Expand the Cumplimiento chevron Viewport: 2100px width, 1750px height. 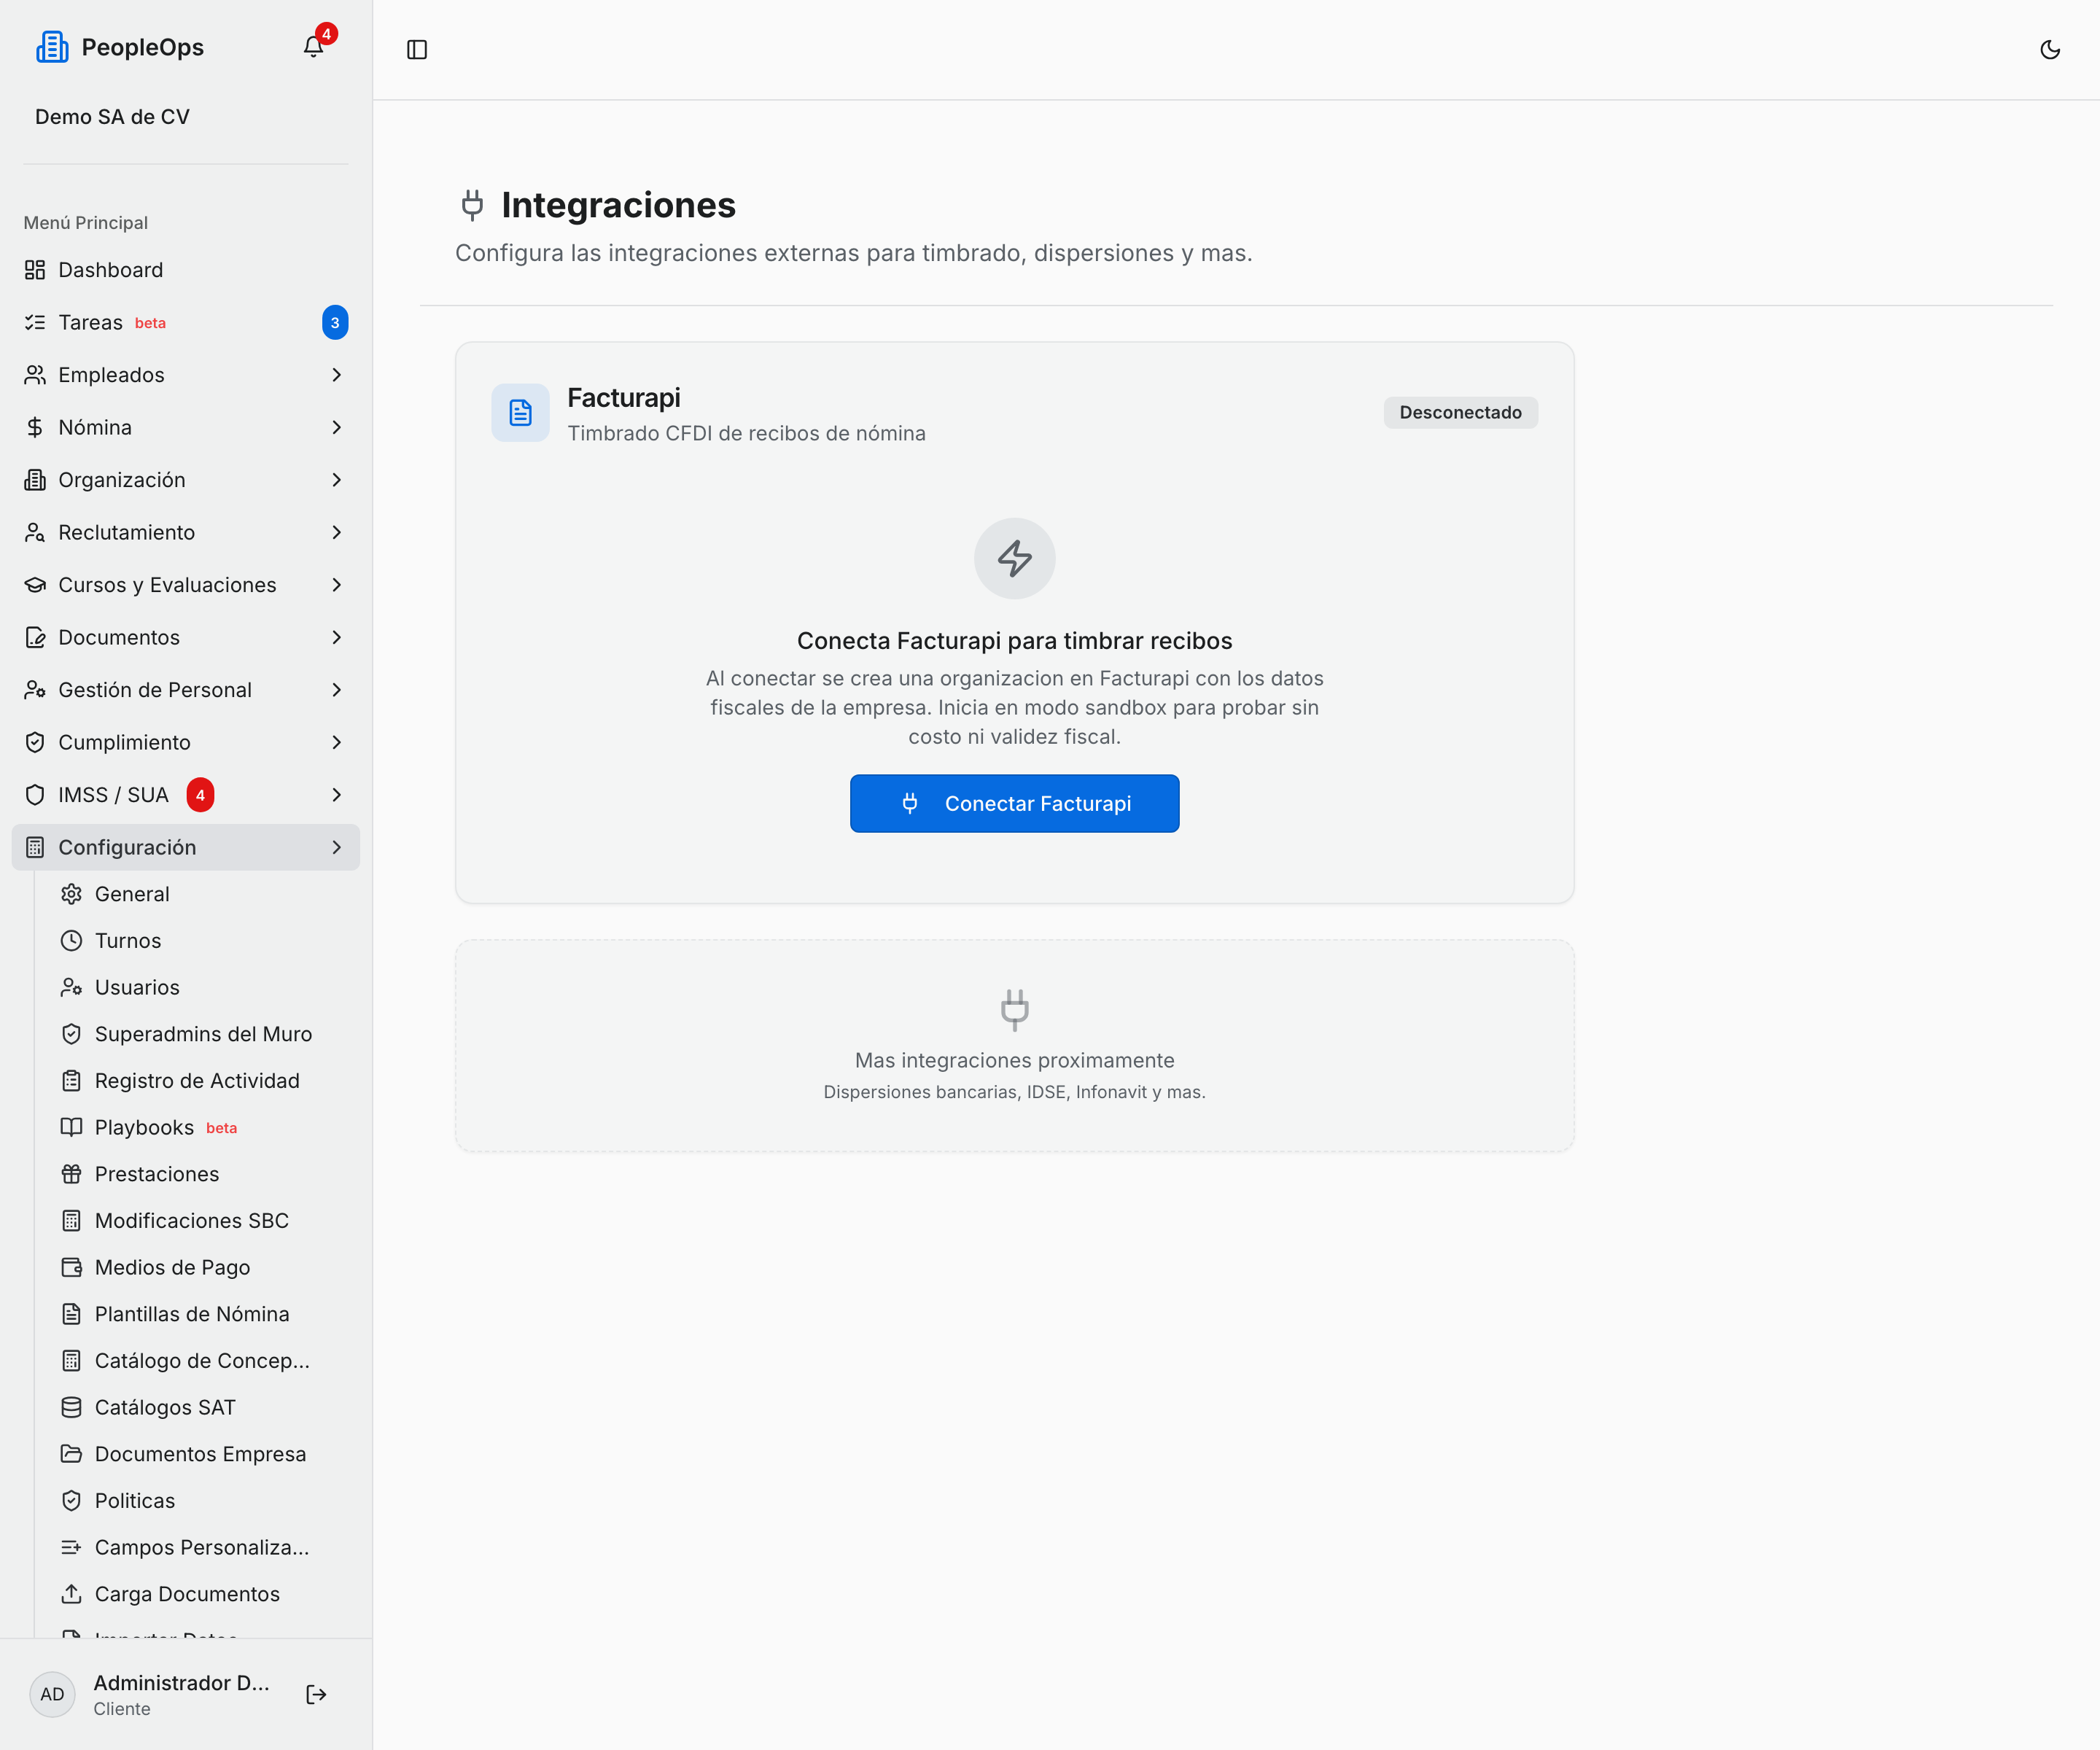[x=336, y=742]
